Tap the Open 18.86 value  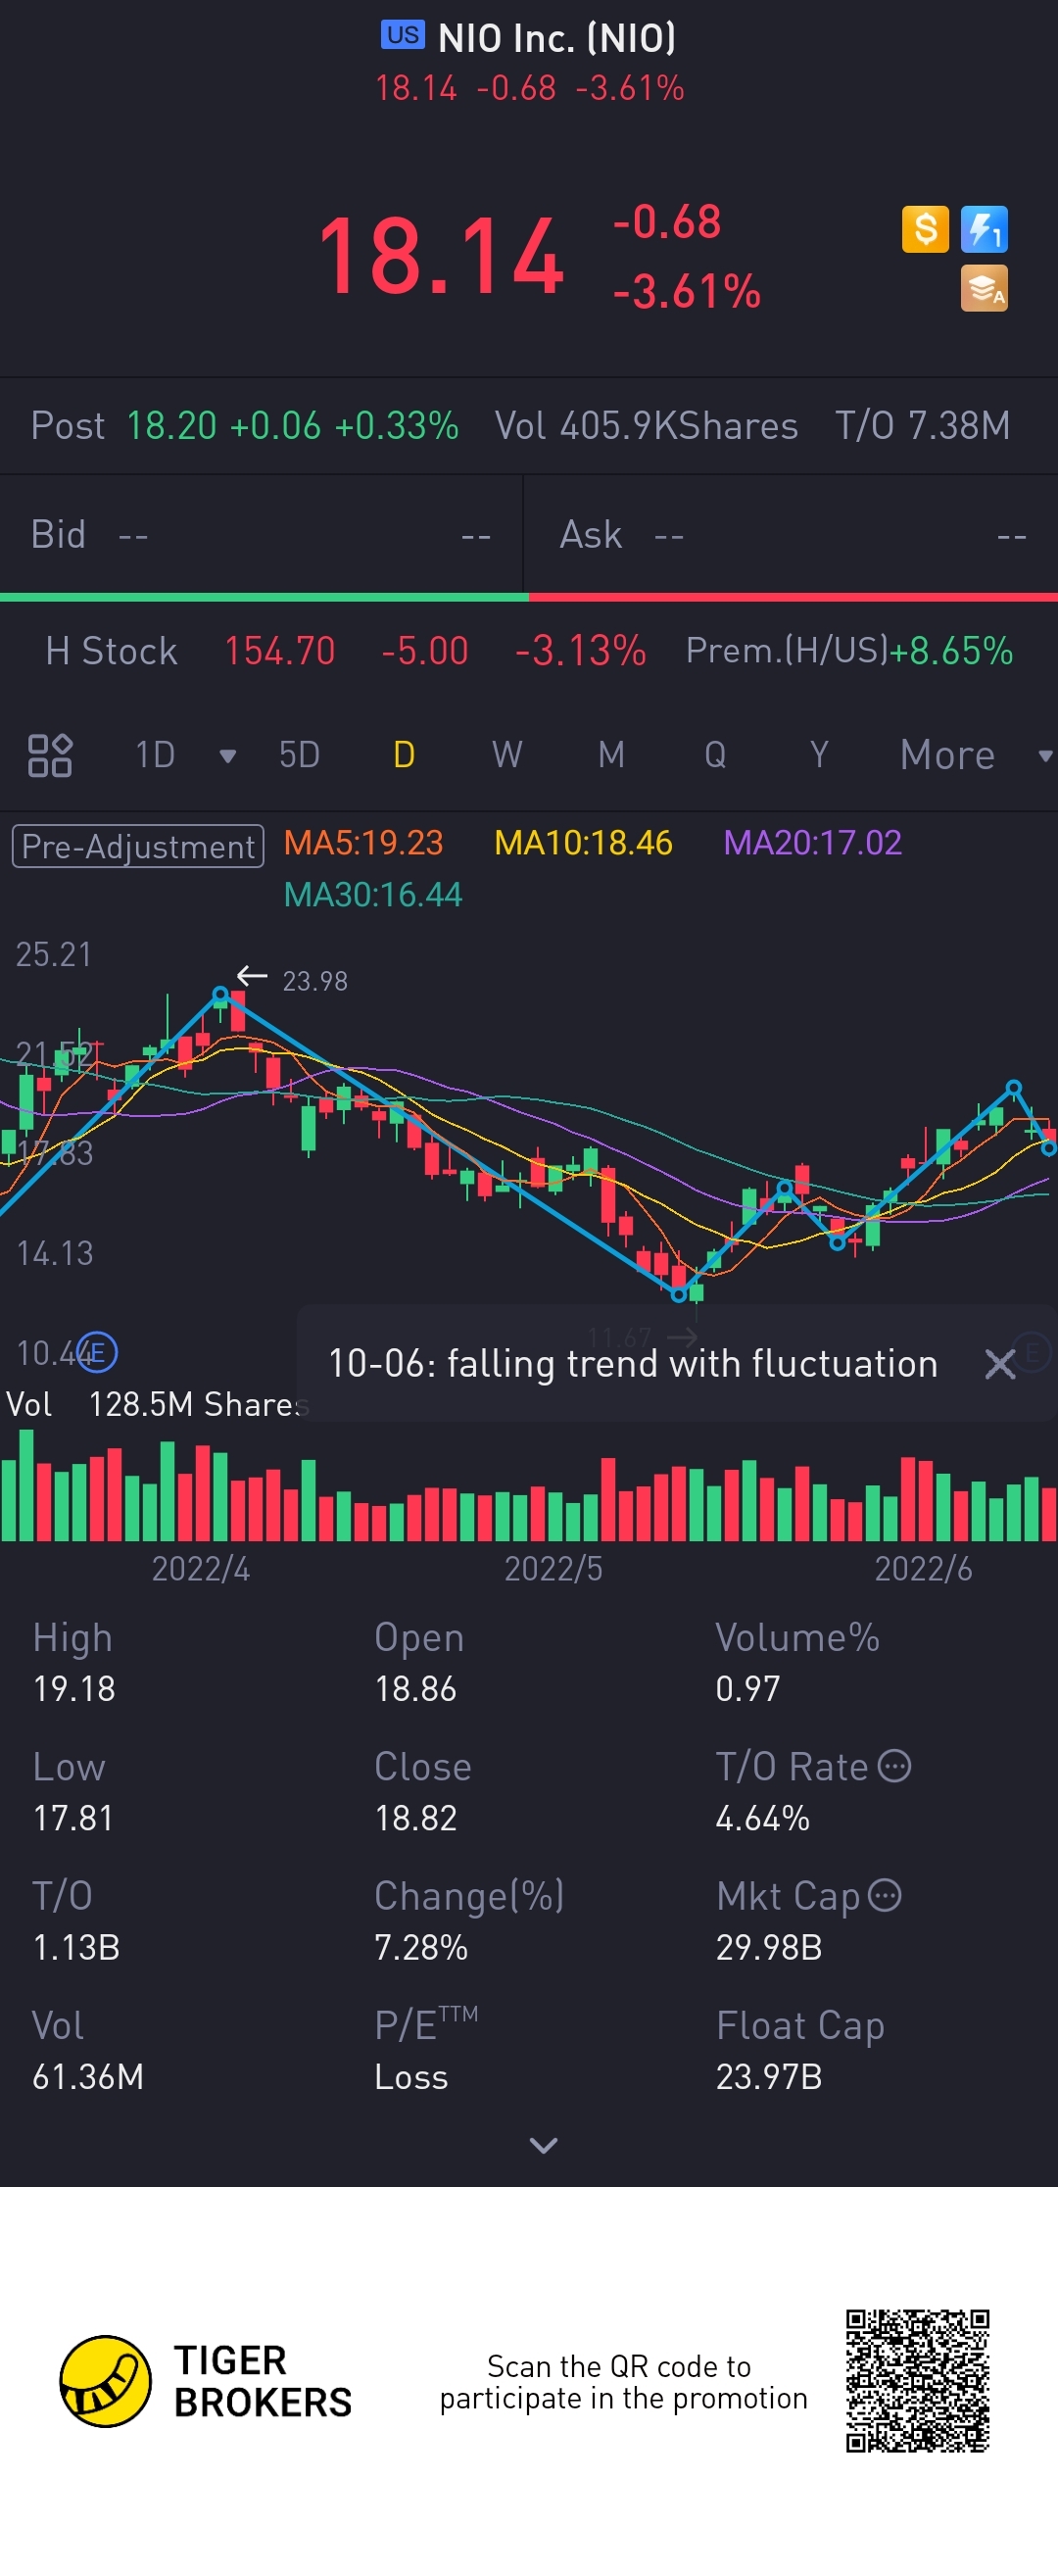[415, 1689]
